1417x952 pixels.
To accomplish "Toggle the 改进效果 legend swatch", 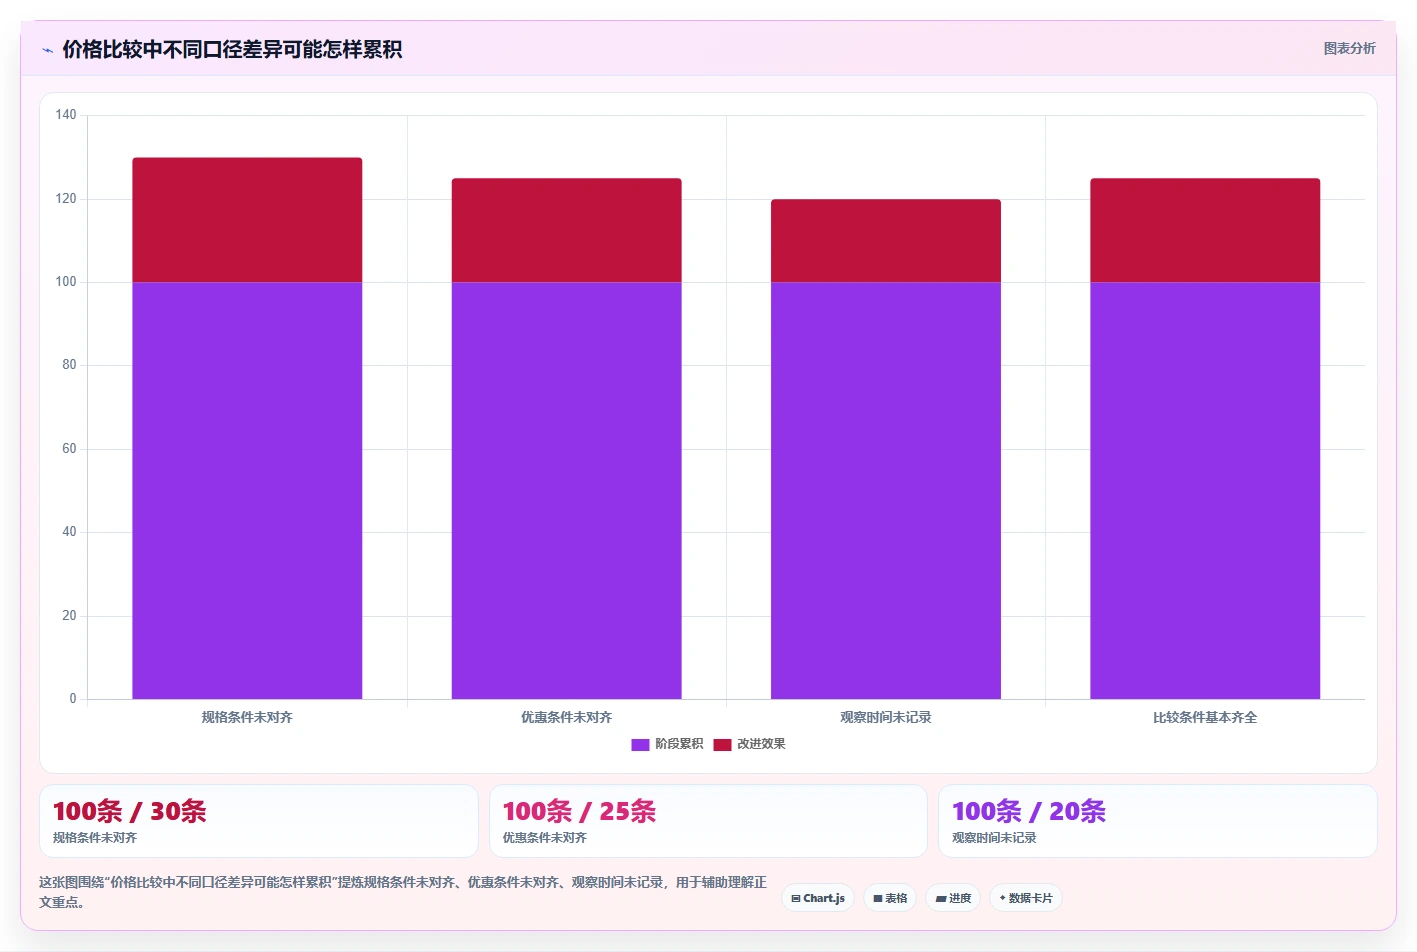I will pos(722,744).
